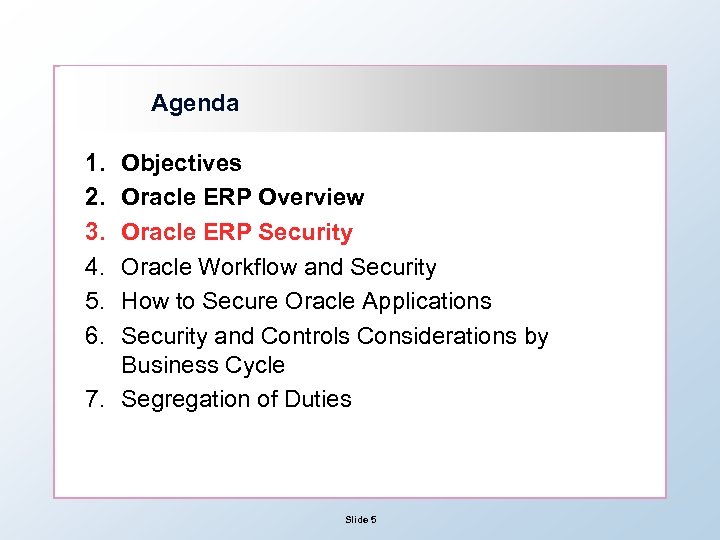This screenshot has width=720, height=540.
Task: Select the Agenda slide title
Action: point(195,103)
